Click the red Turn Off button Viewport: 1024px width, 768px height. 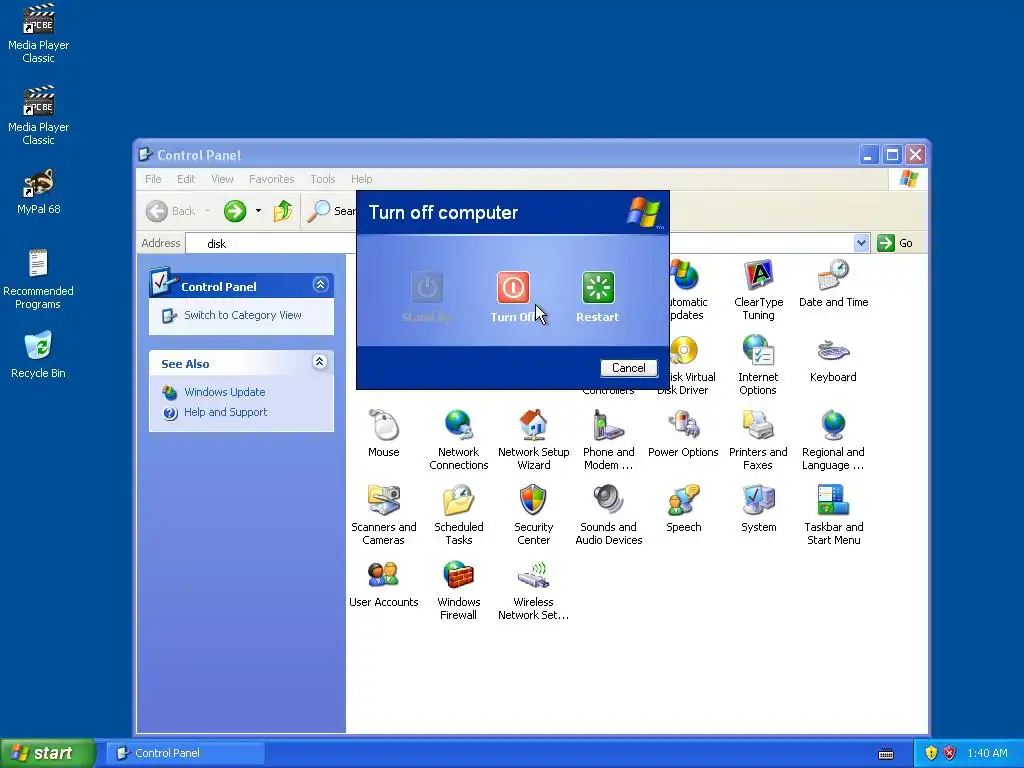(513, 288)
